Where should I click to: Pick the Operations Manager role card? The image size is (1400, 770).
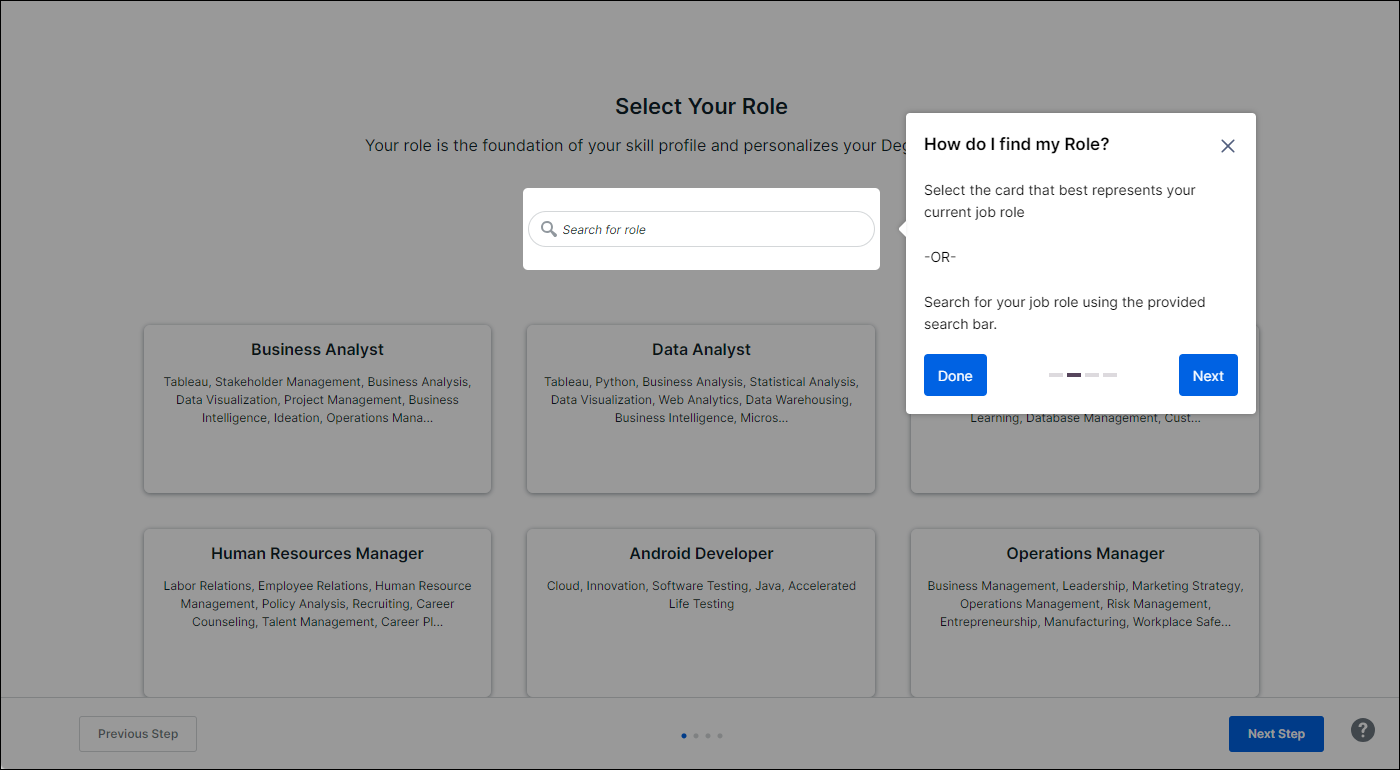pyautogui.click(x=1085, y=613)
